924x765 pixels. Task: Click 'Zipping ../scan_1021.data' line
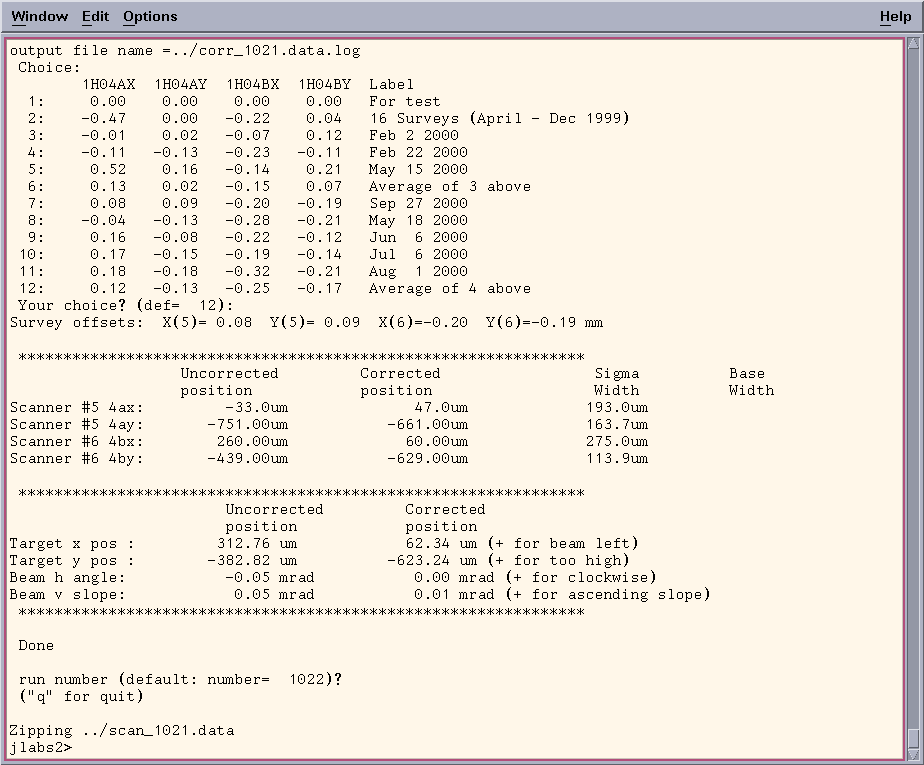click(122, 731)
